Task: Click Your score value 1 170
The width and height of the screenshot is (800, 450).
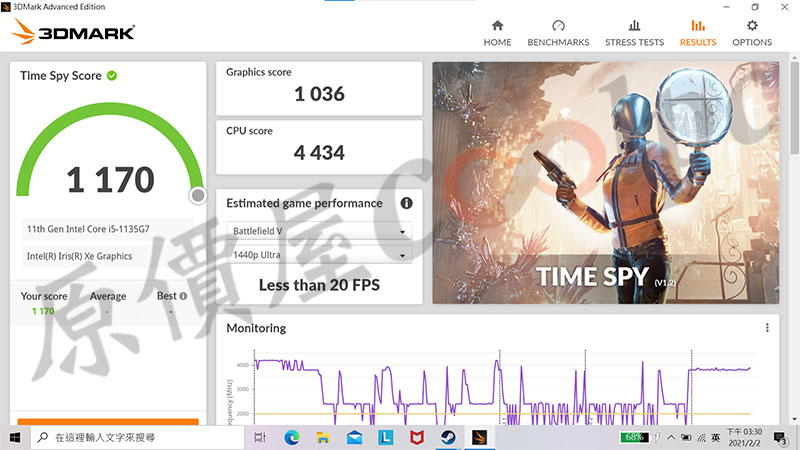Action: 43,311
